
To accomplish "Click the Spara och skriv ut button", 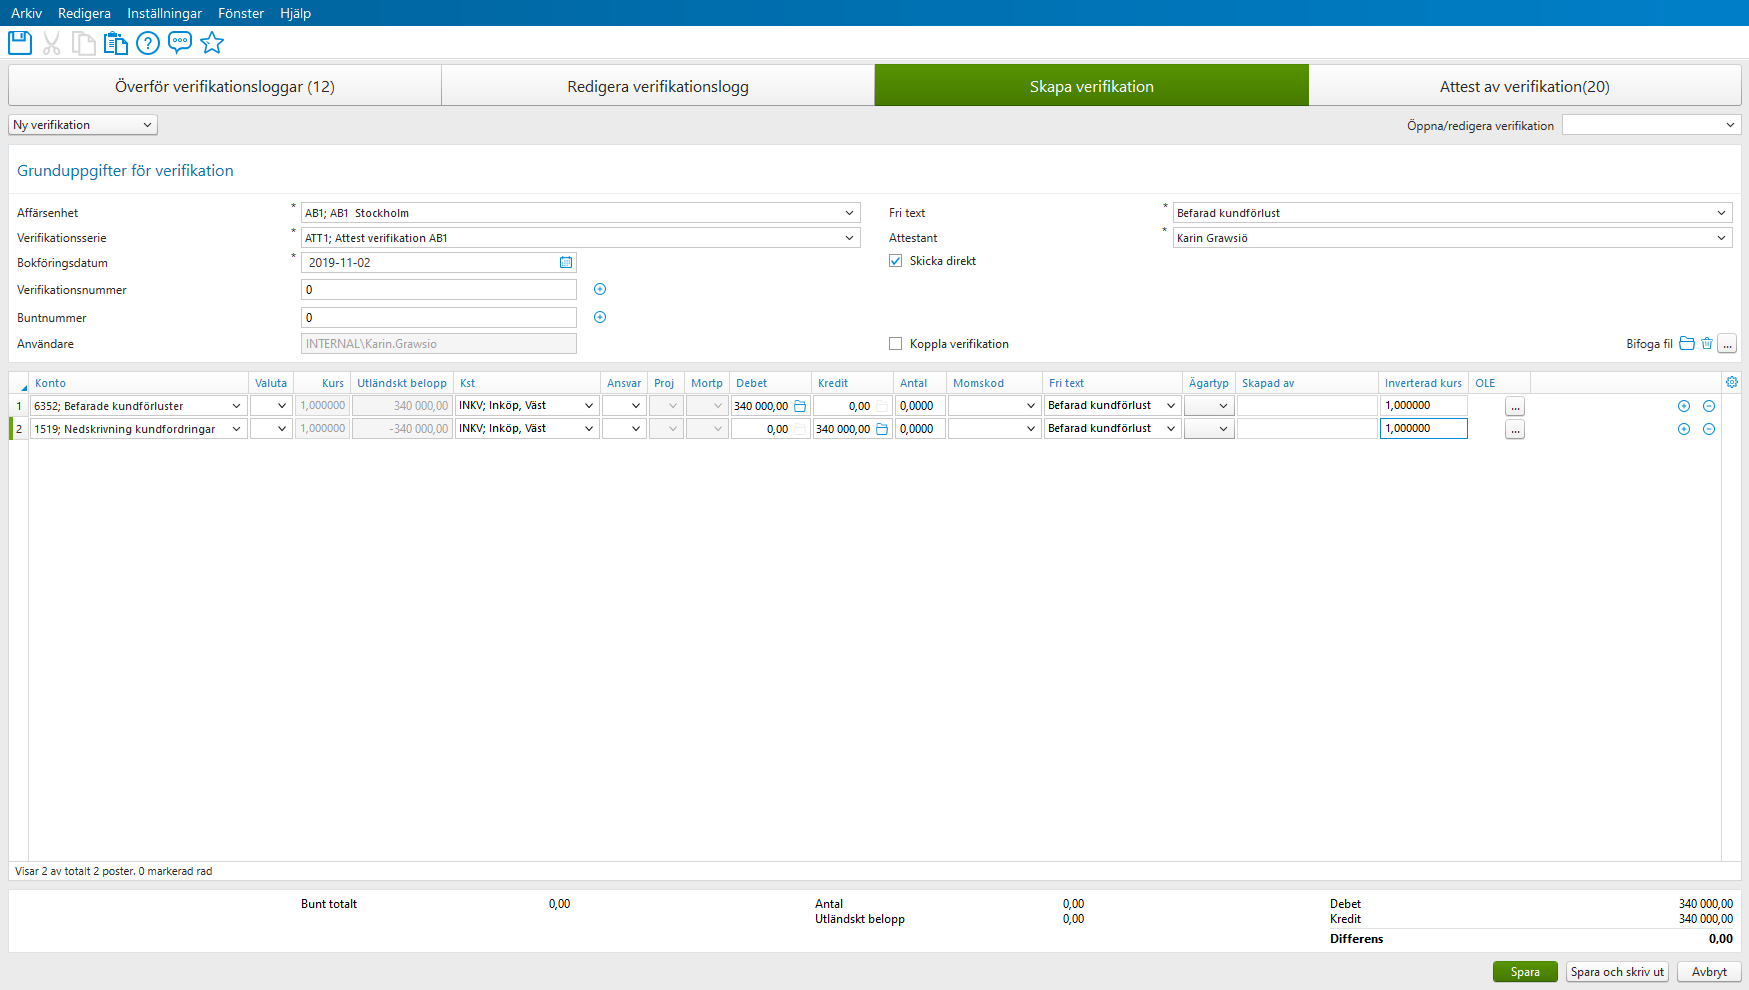I will [x=1617, y=971].
